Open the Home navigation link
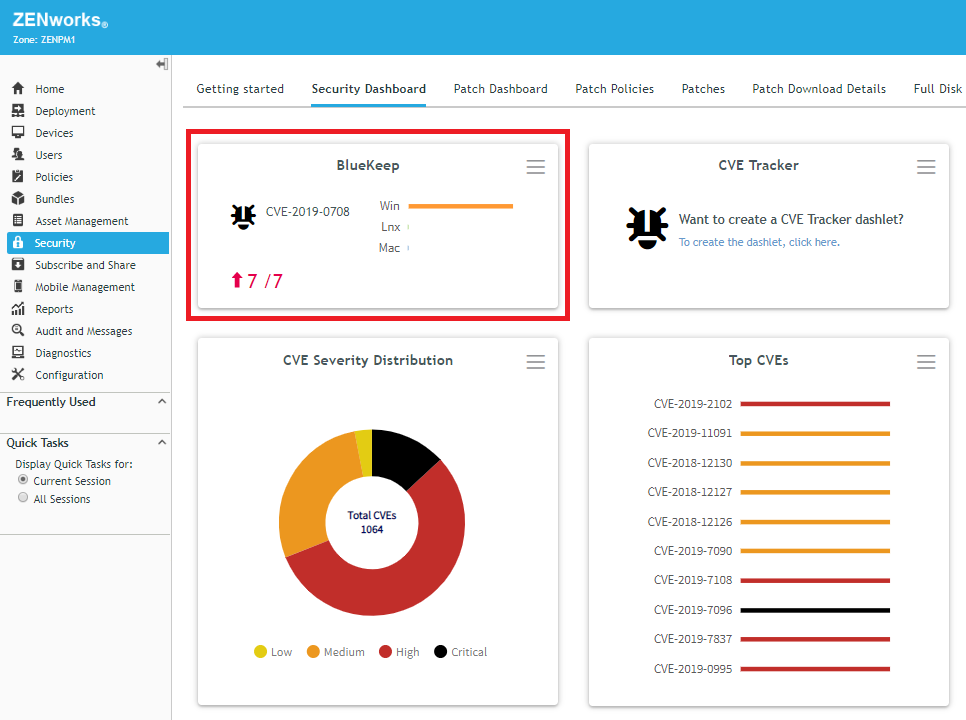This screenshot has height=720, width=966. [50, 89]
